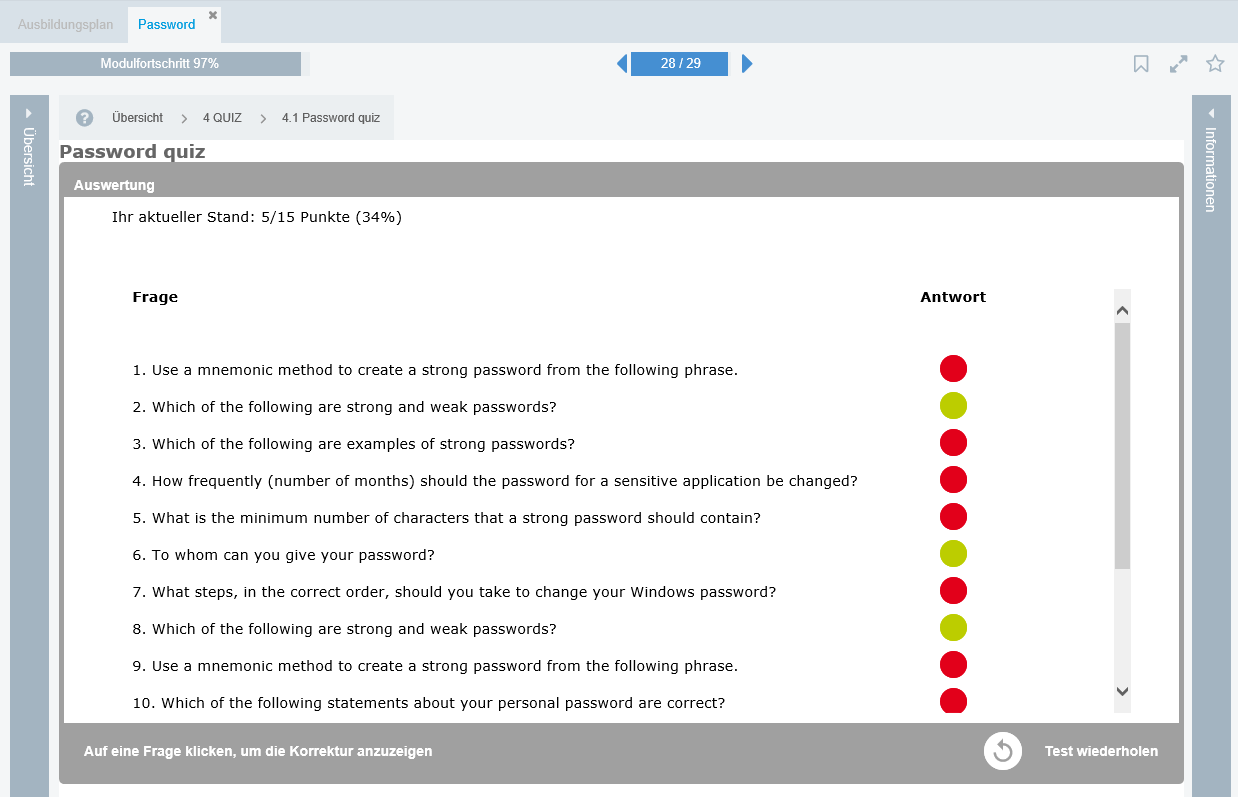Switch to the Ausbildungsplan tab
1238x797 pixels.
pyautogui.click(x=65, y=24)
